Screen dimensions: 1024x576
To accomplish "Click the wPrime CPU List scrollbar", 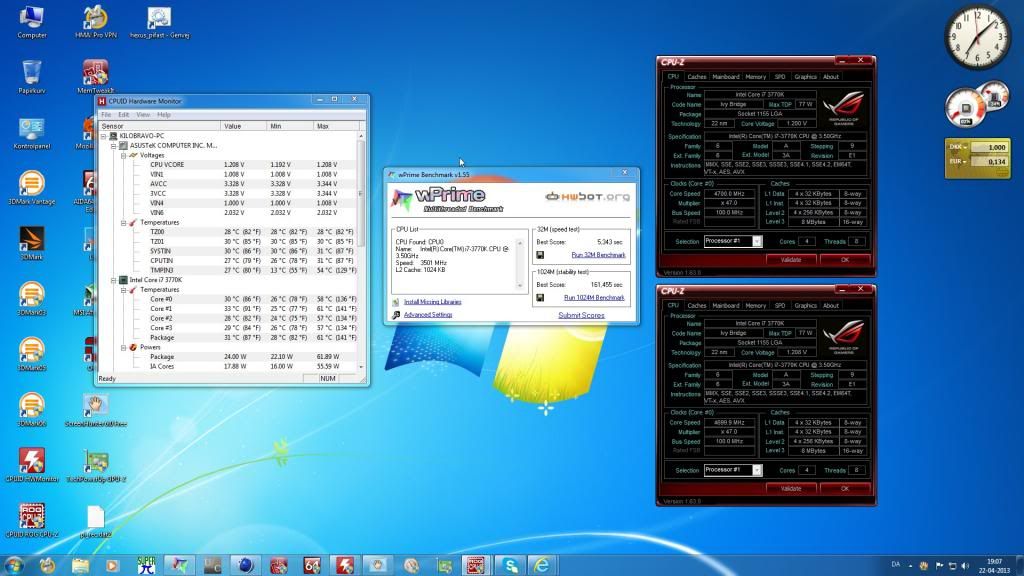I will [520, 264].
